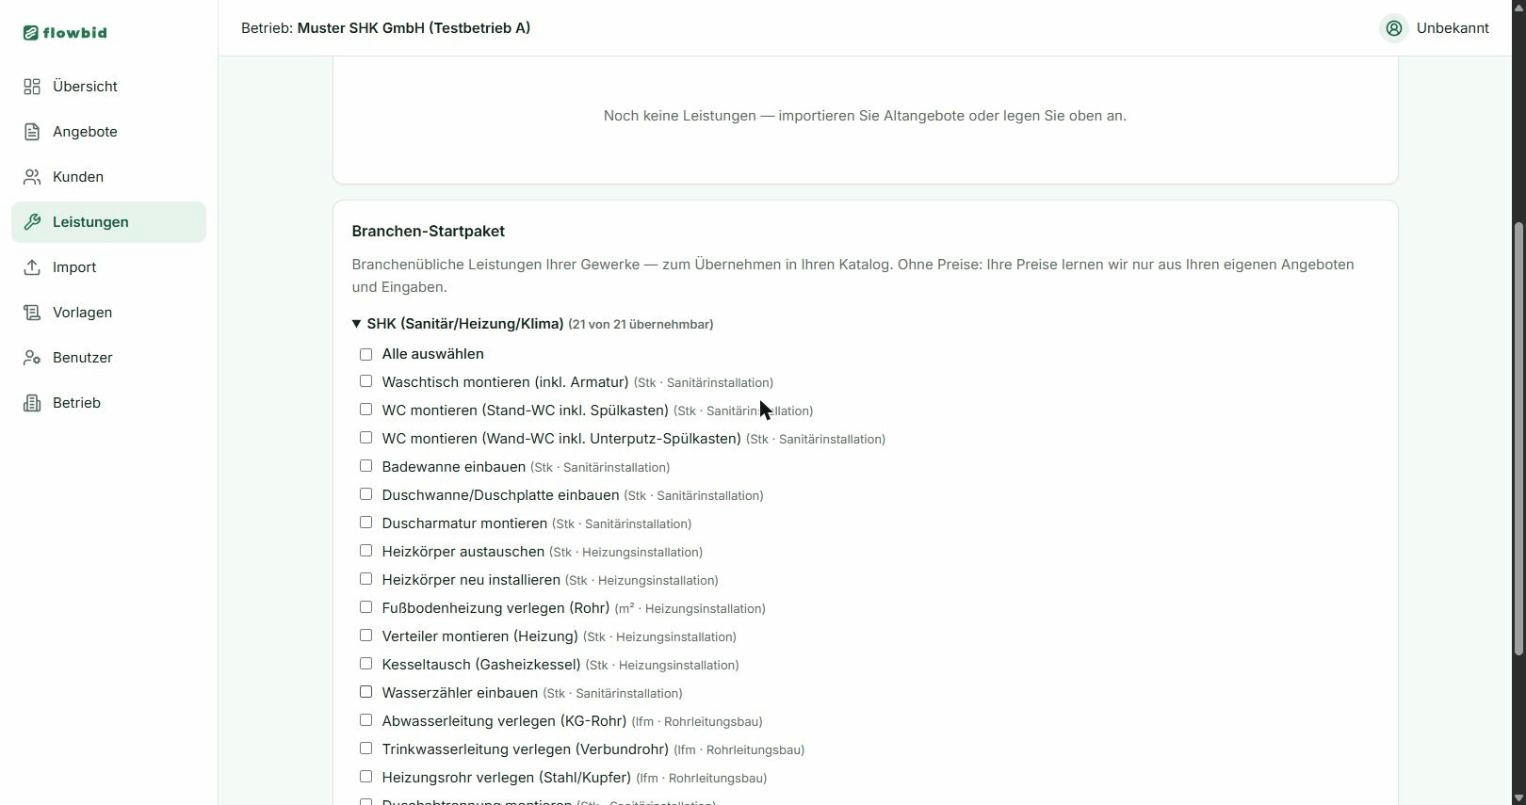Click the Import upload icon
The image size is (1526, 805).
tap(32, 267)
